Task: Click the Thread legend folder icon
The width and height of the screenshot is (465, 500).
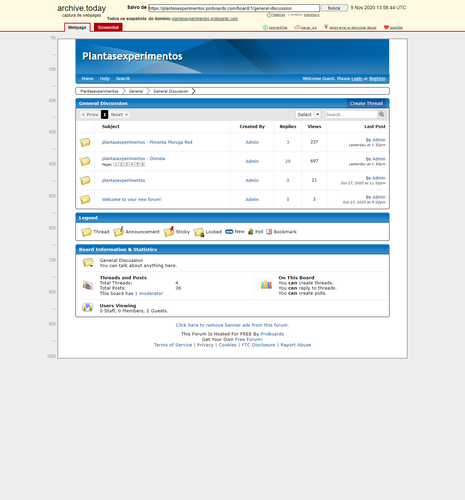Action: coord(86,232)
